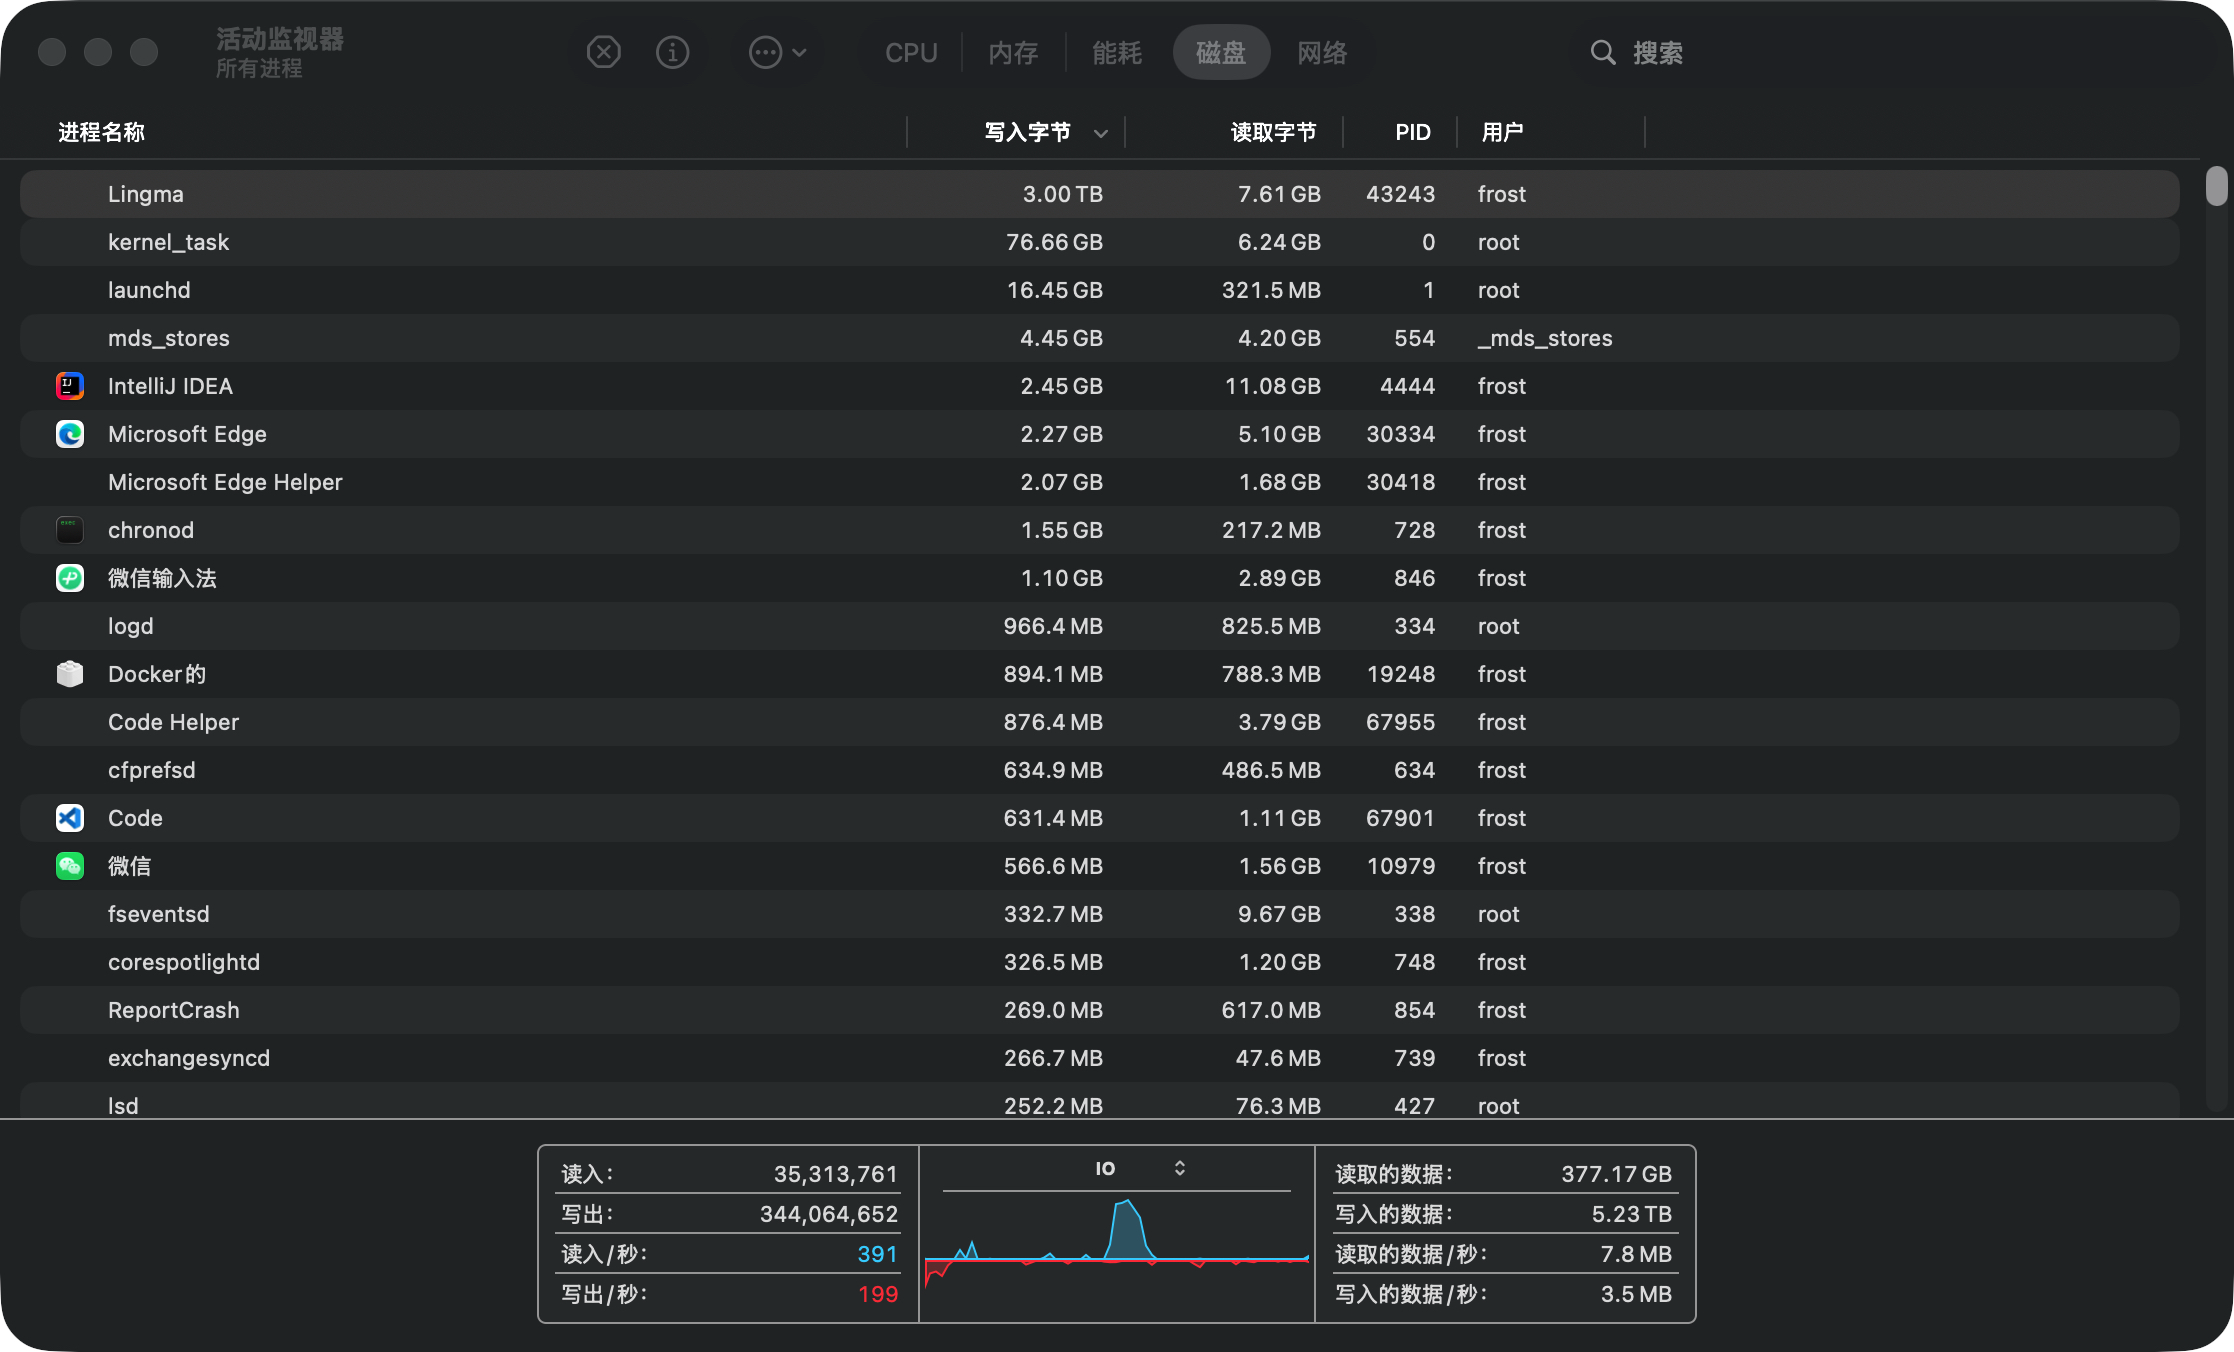The image size is (2234, 1352).
Task: Click the IntelliJ IDEA app icon
Action: tap(70, 386)
